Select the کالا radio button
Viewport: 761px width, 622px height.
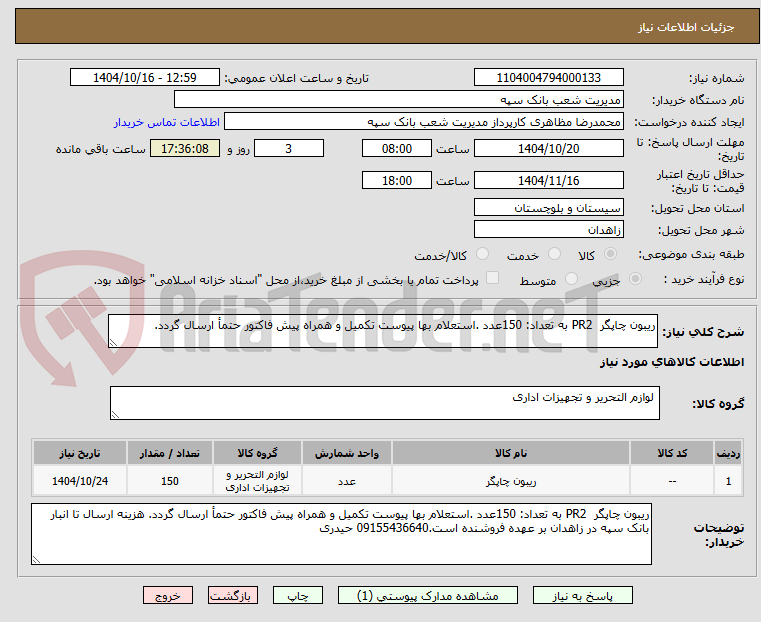pyautogui.click(x=611, y=254)
